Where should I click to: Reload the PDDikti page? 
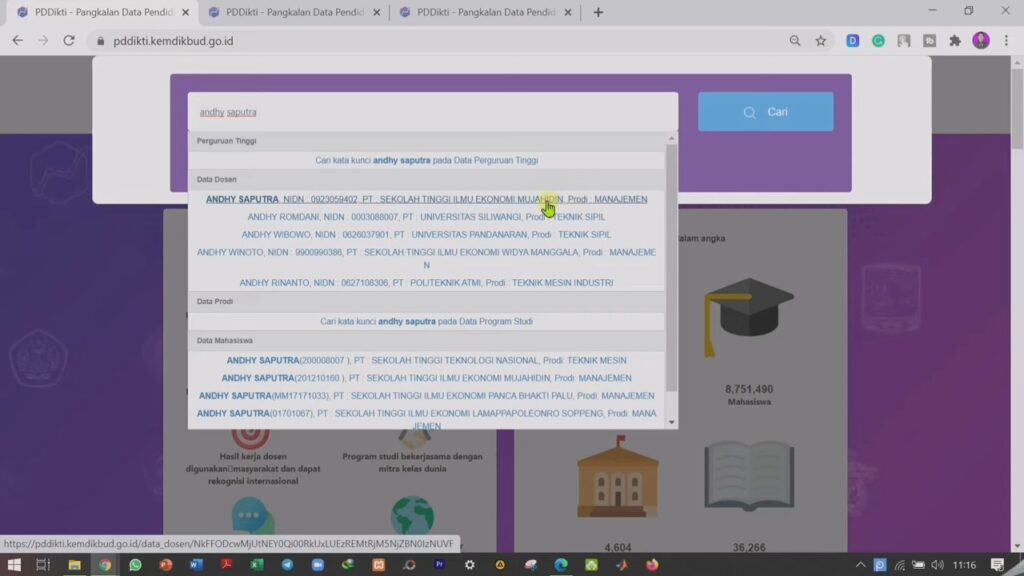click(x=68, y=41)
